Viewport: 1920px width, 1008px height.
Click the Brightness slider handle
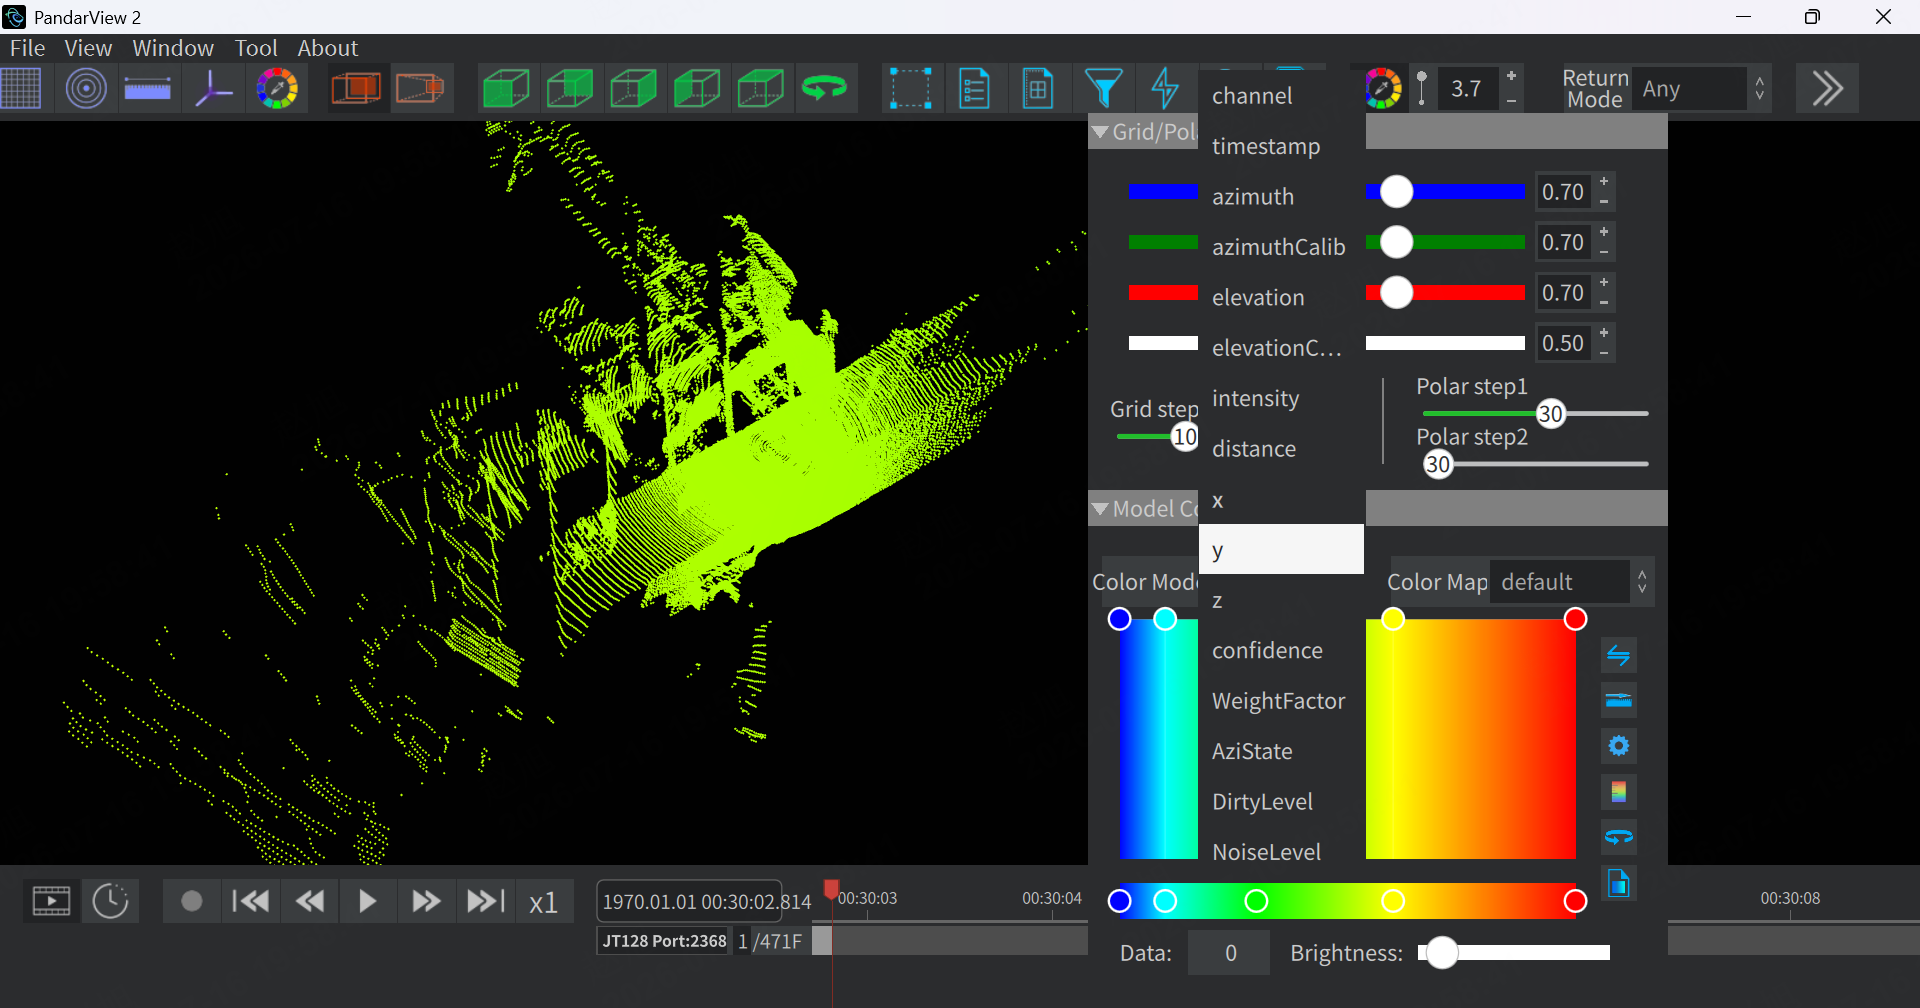[x=1442, y=953]
